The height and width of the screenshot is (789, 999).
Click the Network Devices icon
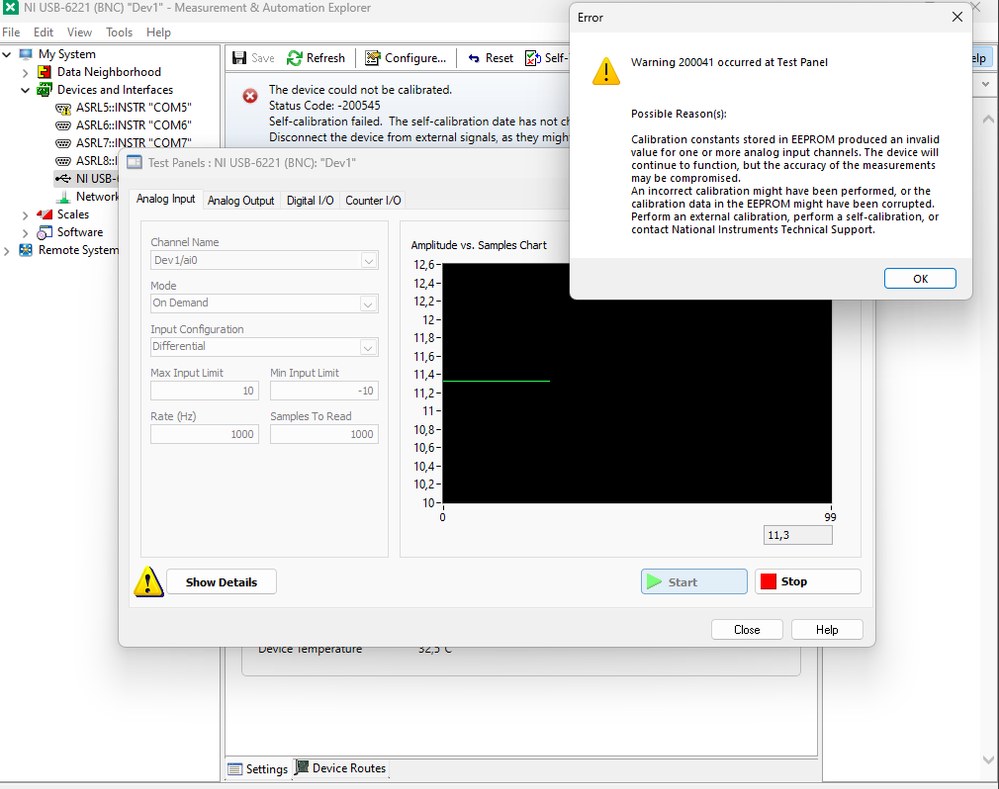pyautogui.click(x=63, y=197)
